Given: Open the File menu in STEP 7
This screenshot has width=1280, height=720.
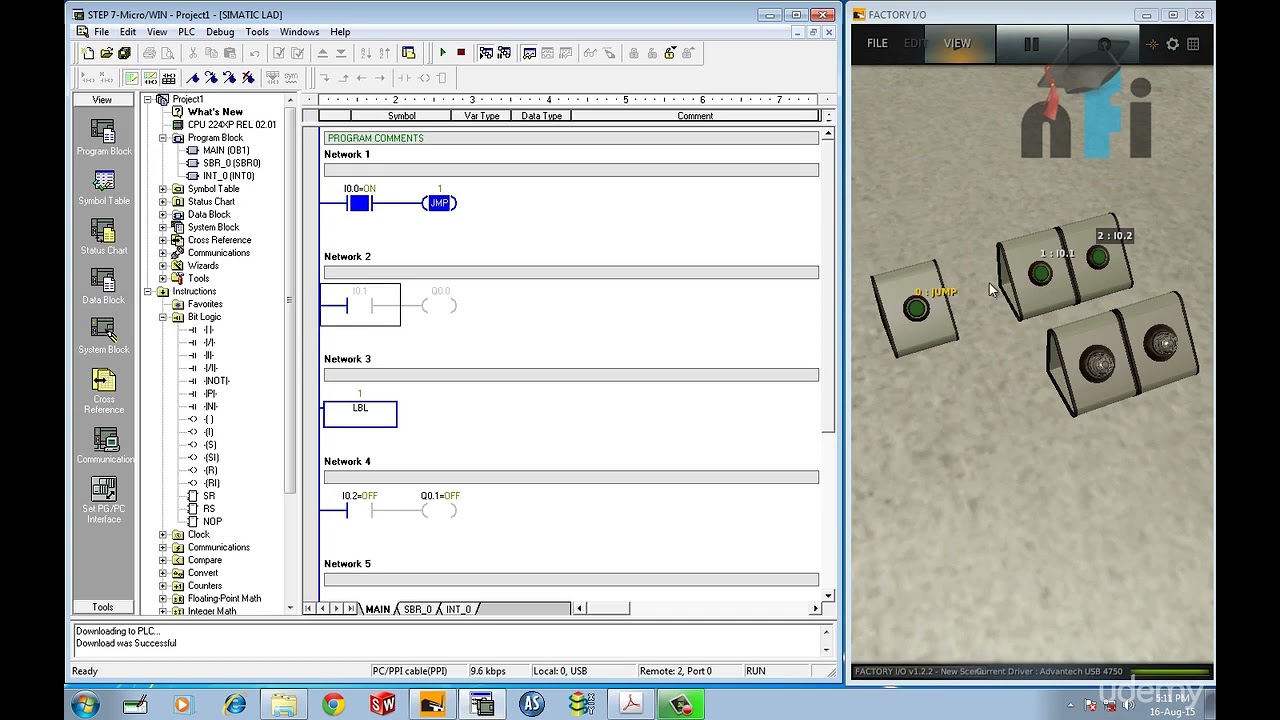Looking at the screenshot, I should pos(101,32).
